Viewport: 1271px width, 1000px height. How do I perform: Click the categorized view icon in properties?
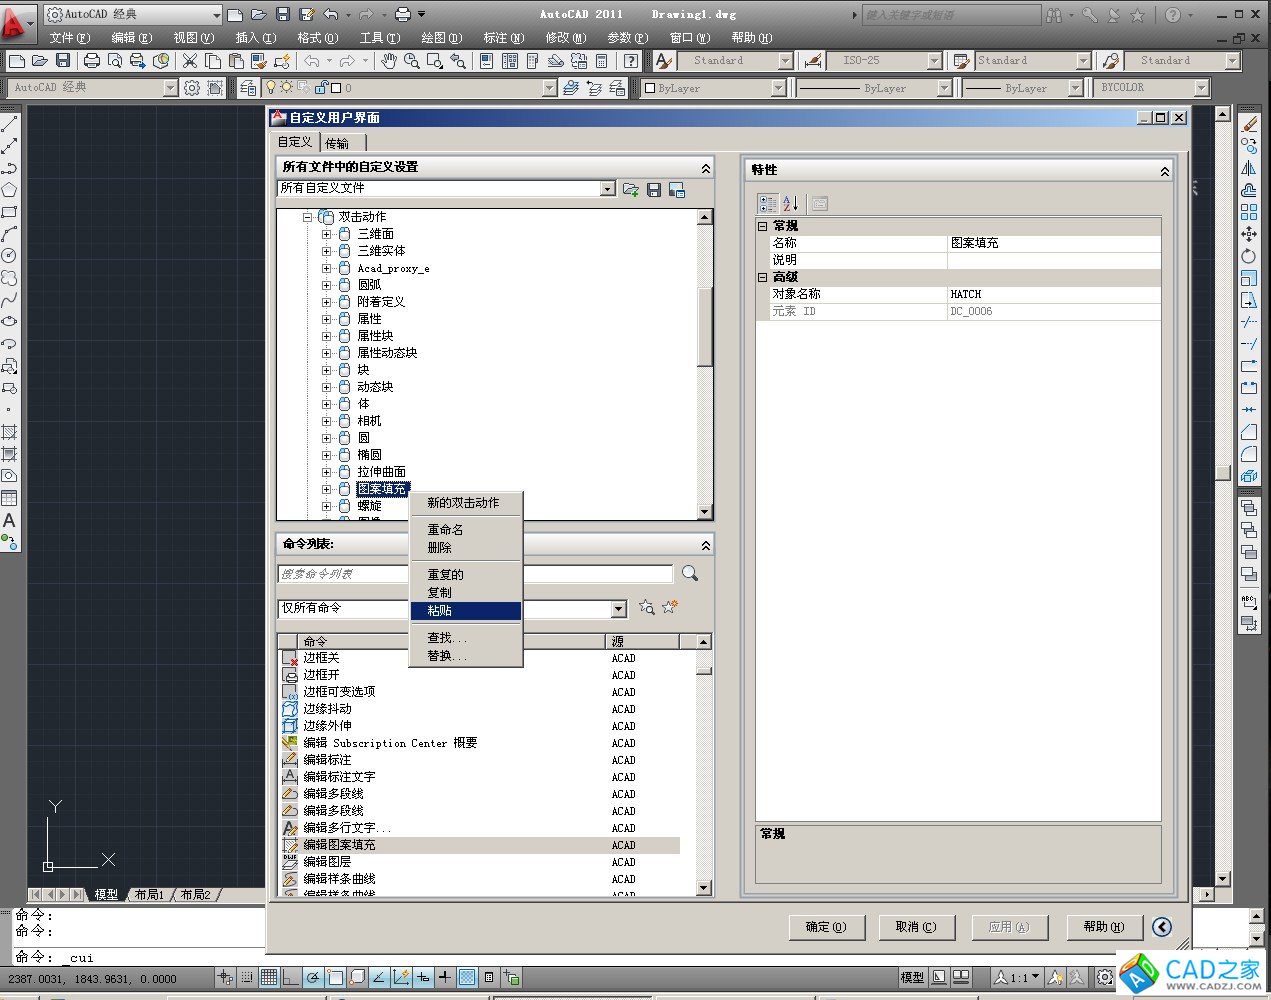coord(768,203)
